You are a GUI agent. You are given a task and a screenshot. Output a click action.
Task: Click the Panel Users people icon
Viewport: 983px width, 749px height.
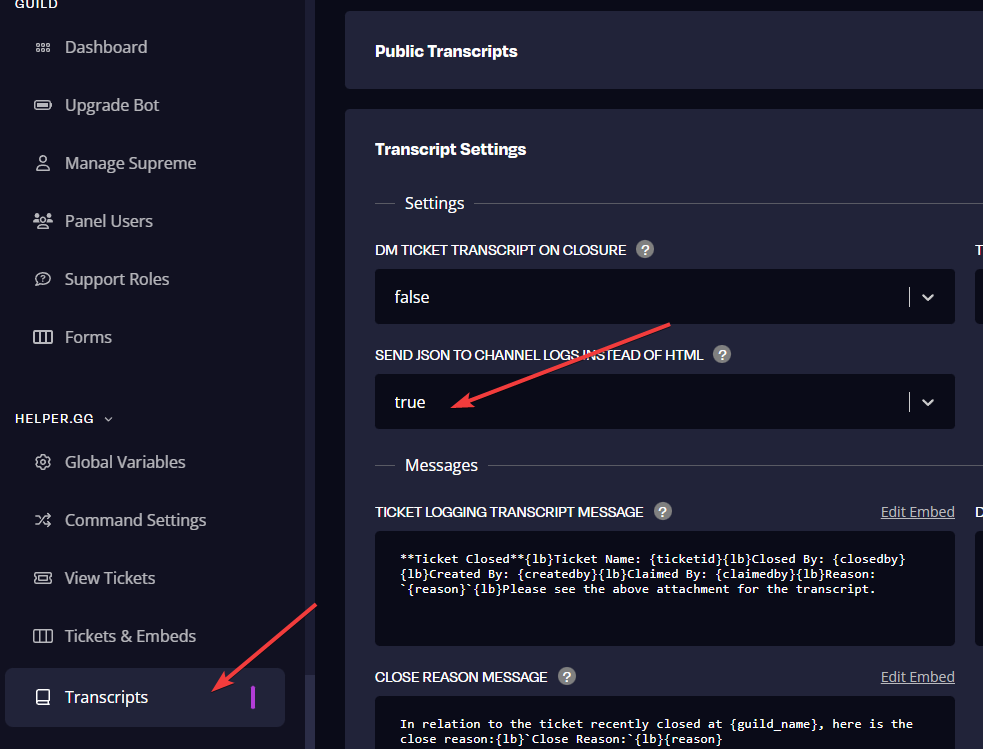pyautogui.click(x=41, y=220)
